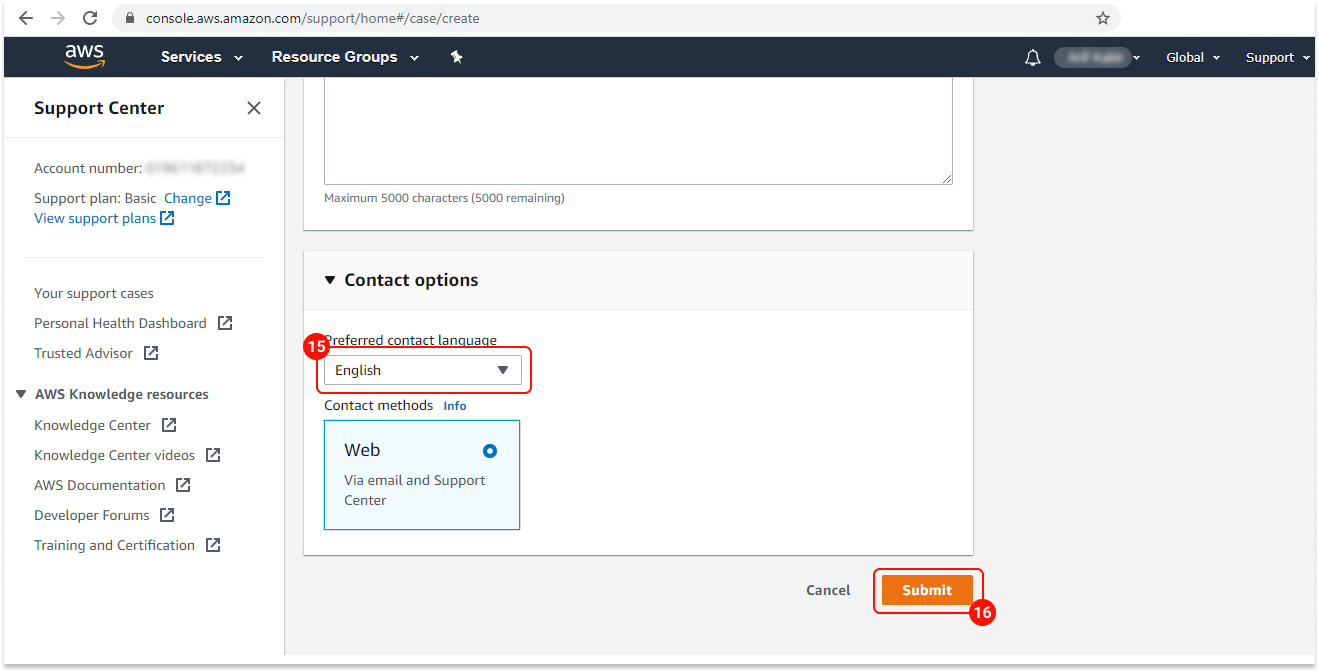
Task: Submit the support case
Action: coord(928,589)
